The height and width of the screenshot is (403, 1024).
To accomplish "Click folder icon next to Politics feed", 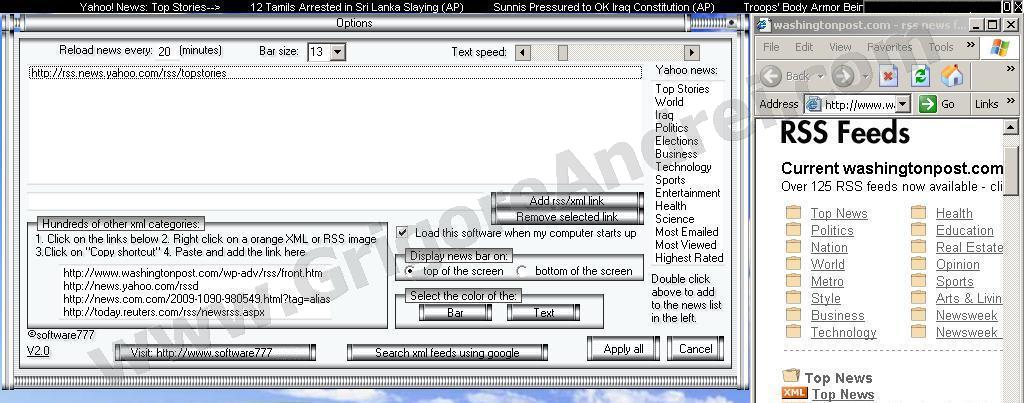I will coord(793,229).
